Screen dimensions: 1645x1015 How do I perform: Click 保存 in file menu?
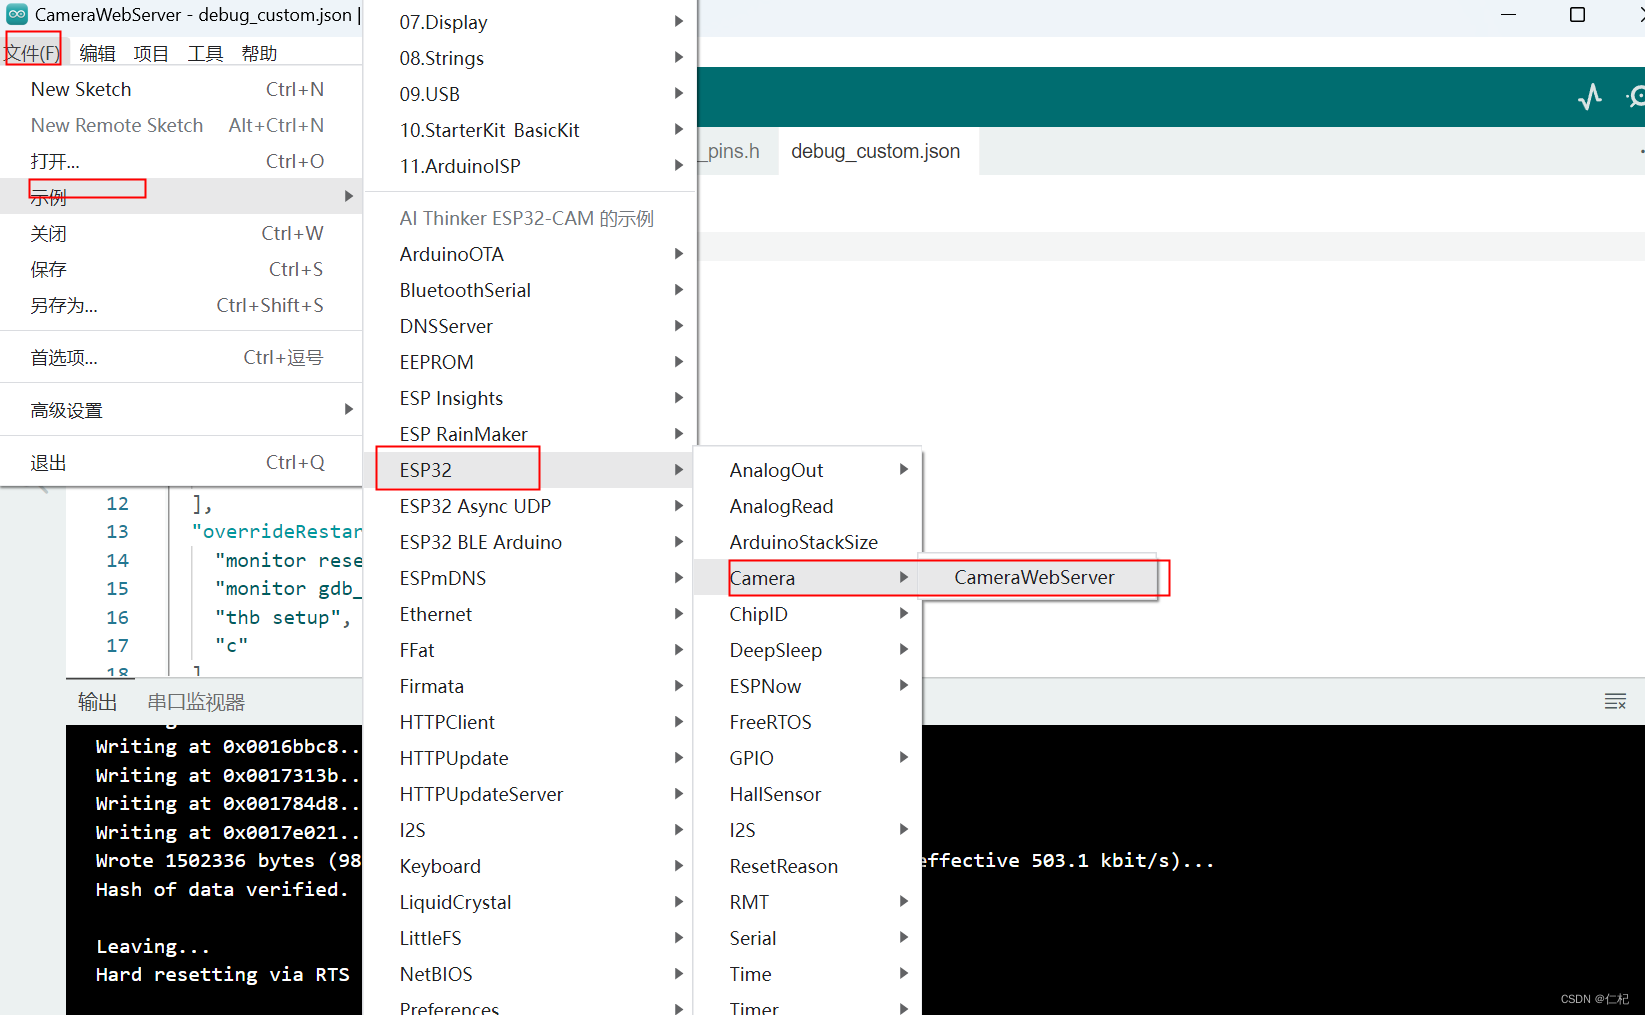point(181,269)
